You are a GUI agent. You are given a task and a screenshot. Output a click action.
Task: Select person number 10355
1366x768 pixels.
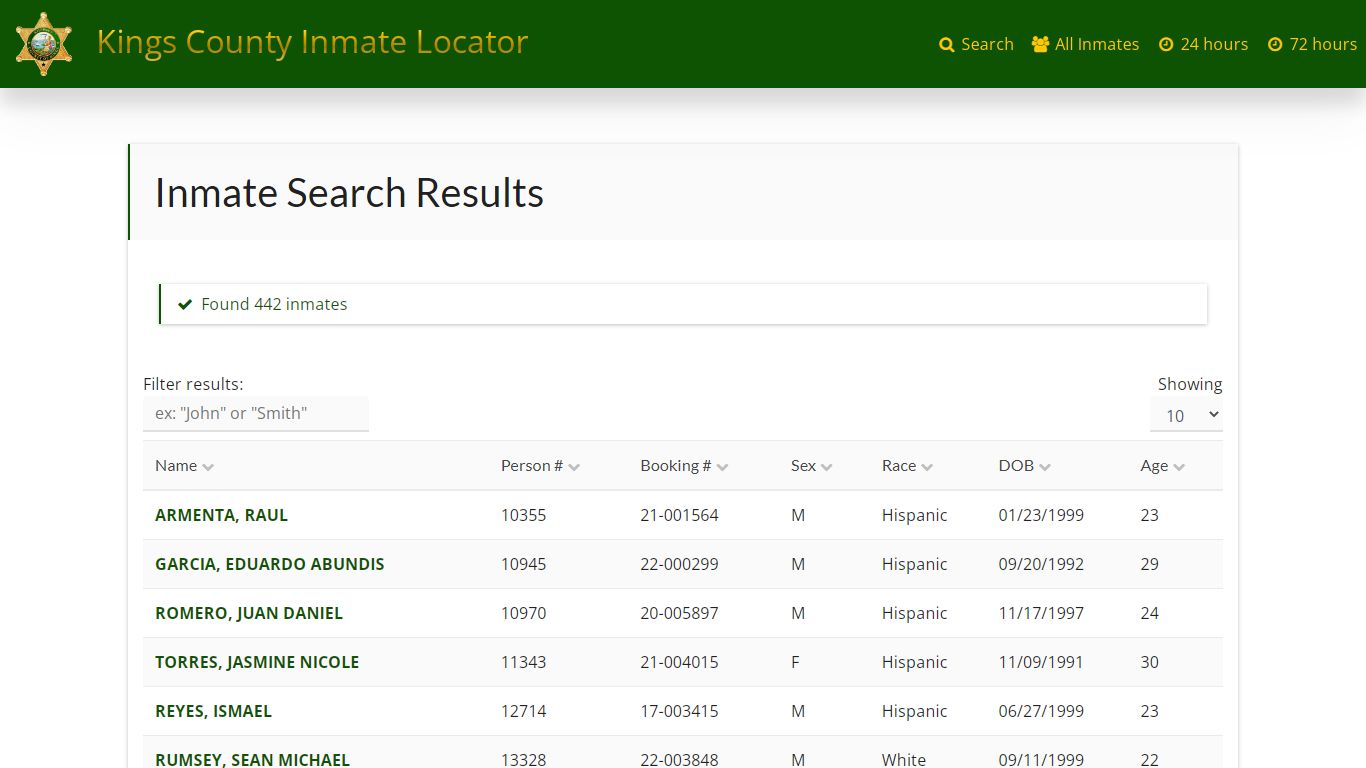[x=523, y=515]
